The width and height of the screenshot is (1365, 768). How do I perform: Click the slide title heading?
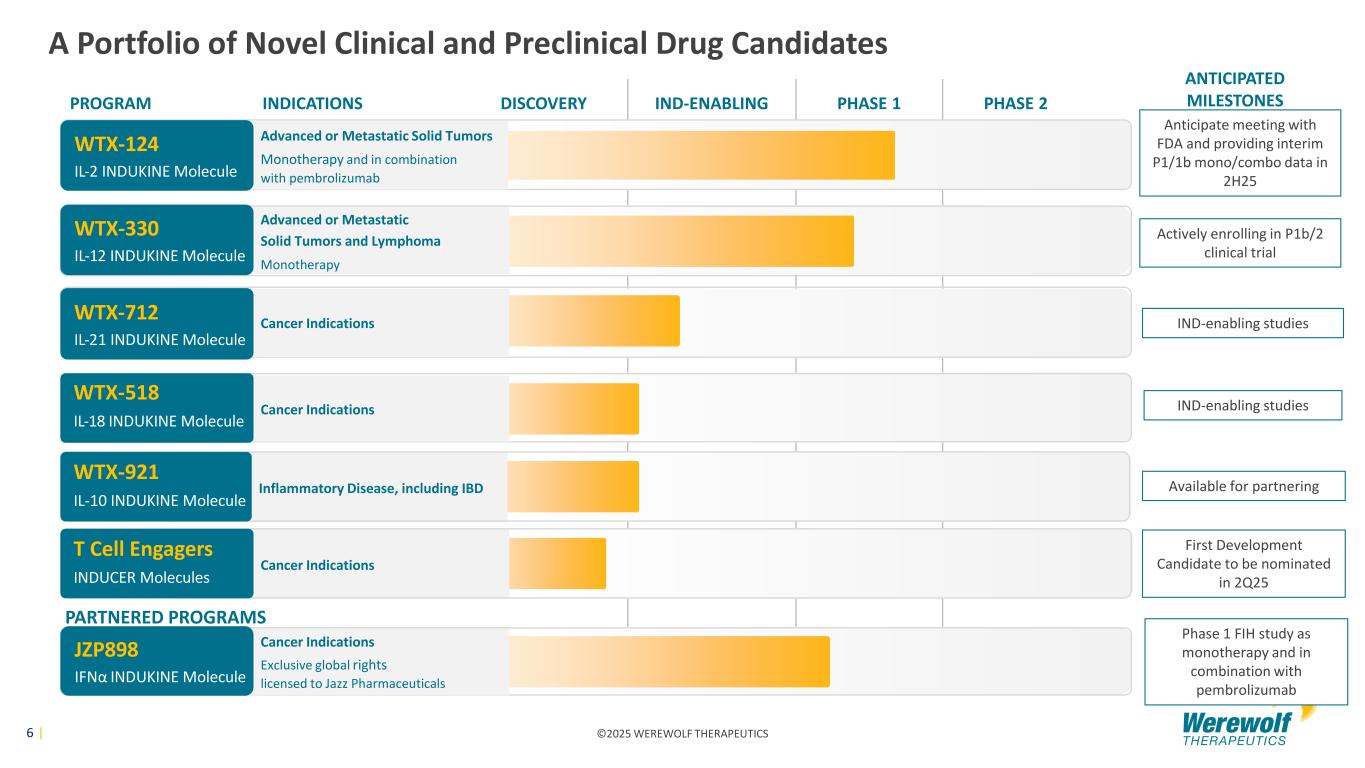(x=468, y=43)
